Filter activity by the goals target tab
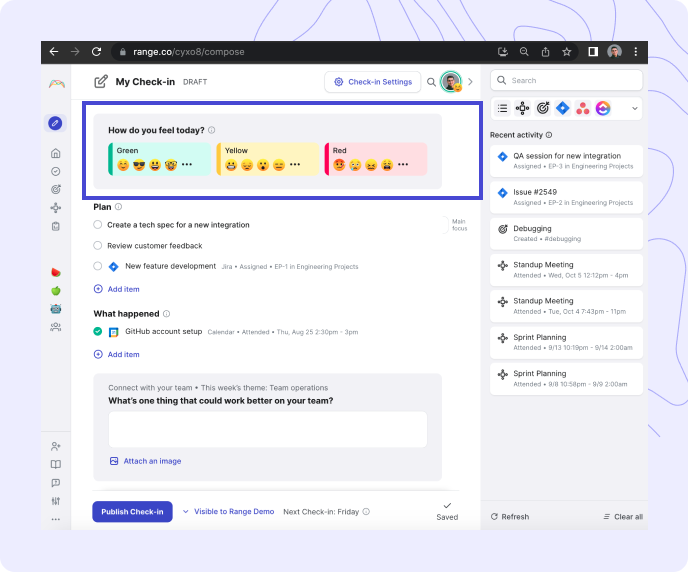This screenshot has height=572, width=688. pos(543,108)
